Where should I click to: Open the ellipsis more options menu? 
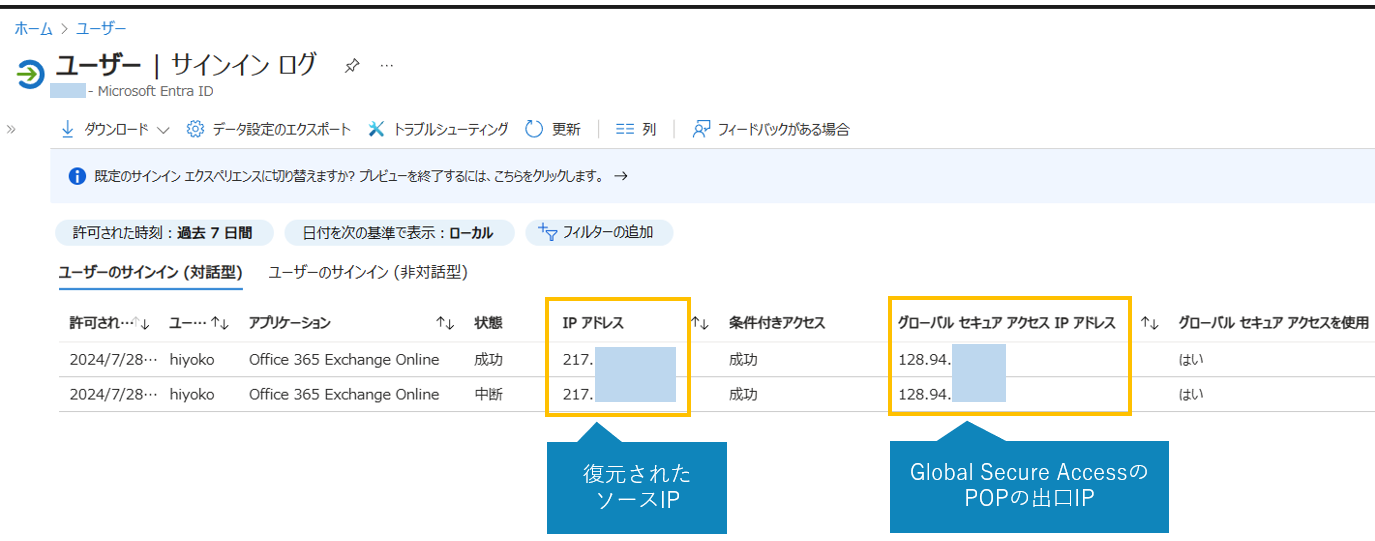[387, 66]
